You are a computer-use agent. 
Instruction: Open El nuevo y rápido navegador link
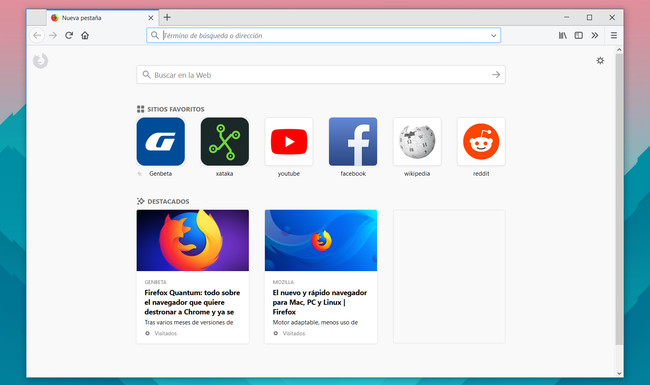[x=320, y=302]
